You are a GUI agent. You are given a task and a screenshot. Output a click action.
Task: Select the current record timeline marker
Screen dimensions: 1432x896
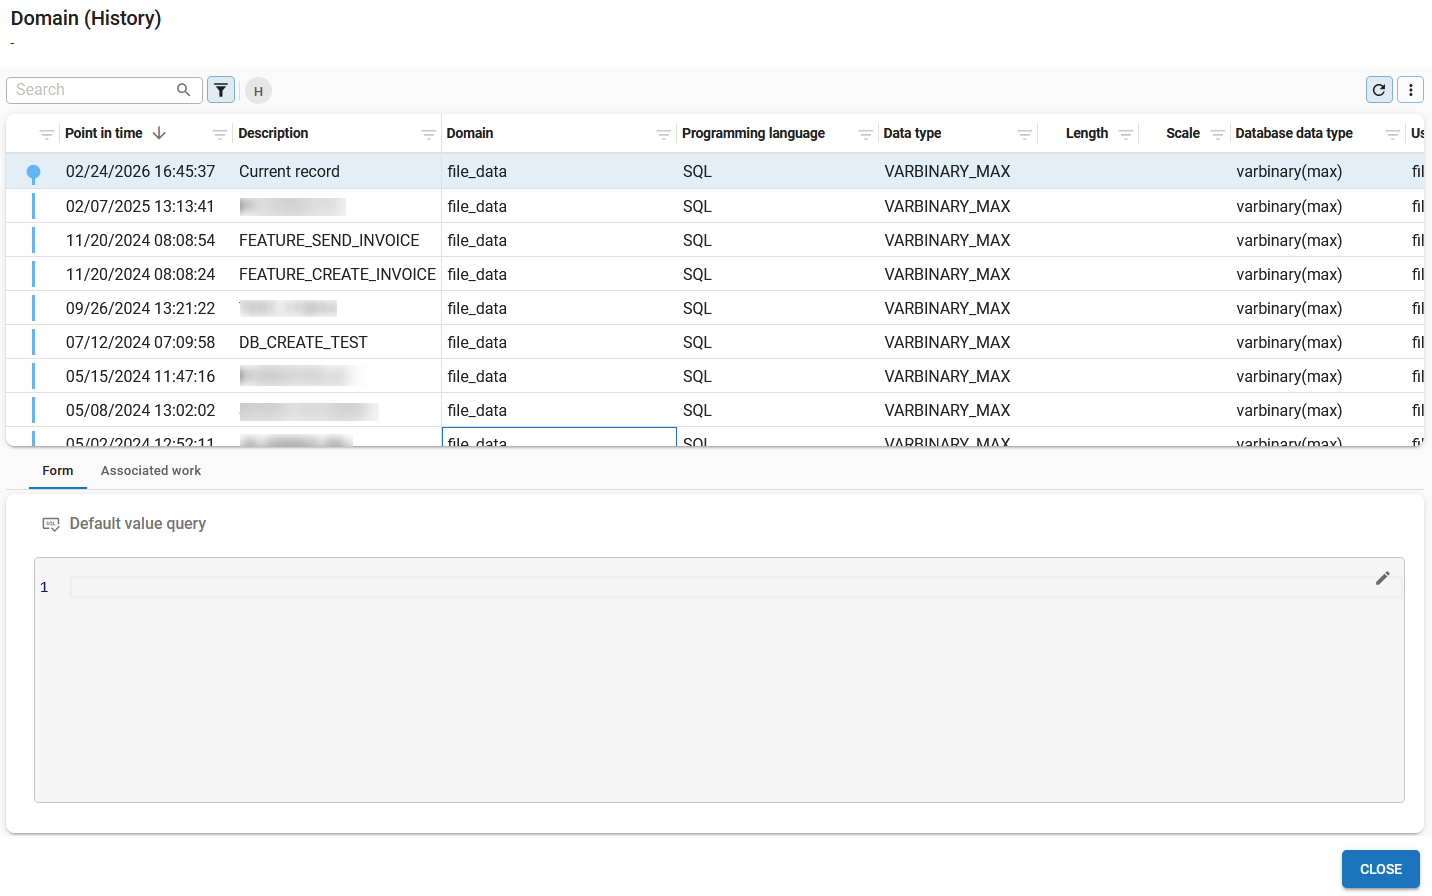(34, 172)
